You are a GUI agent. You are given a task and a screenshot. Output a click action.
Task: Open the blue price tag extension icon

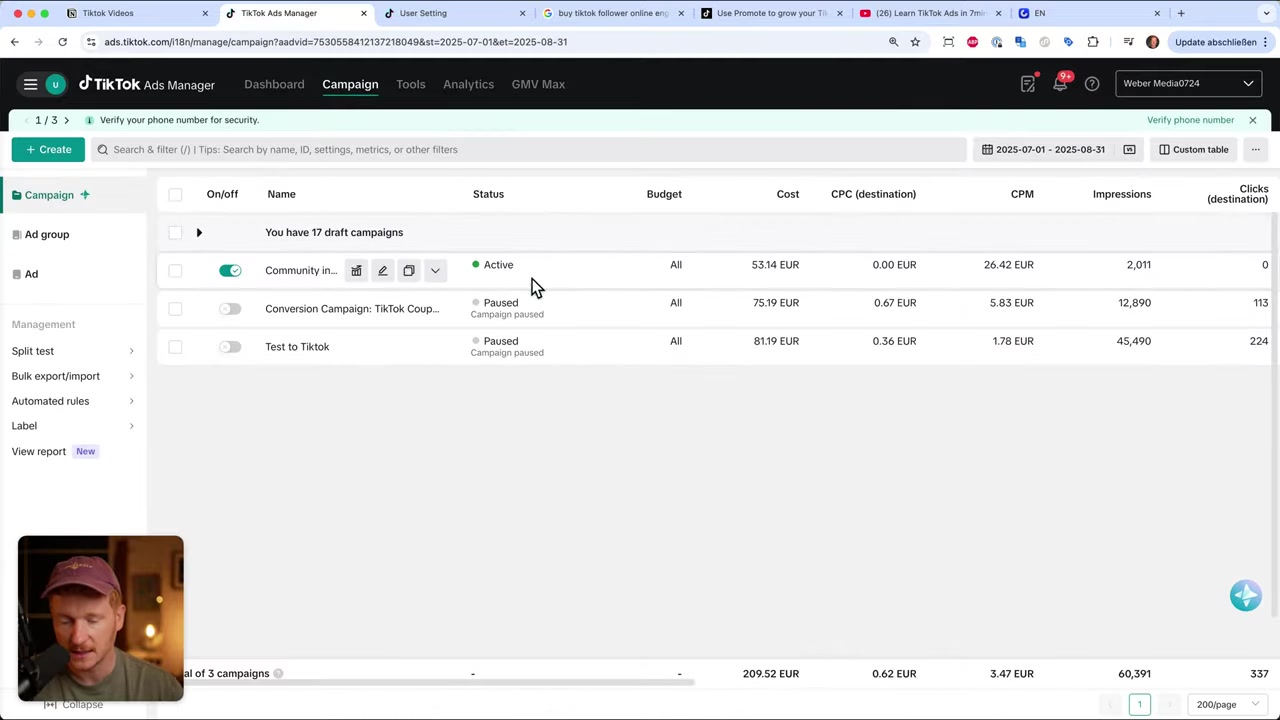coord(1068,42)
